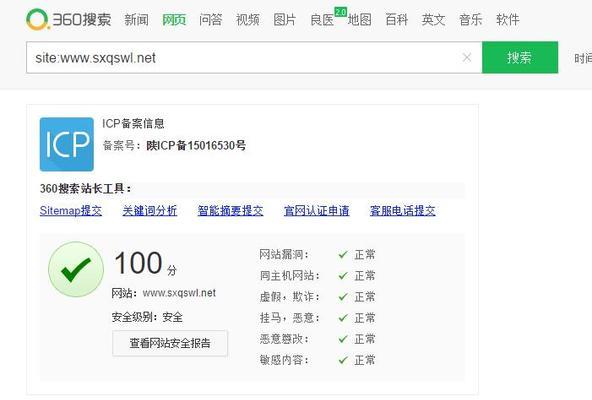Click the 2.0 badge above 良医
This screenshot has height=400, width=592.
[x=341, y=12]
